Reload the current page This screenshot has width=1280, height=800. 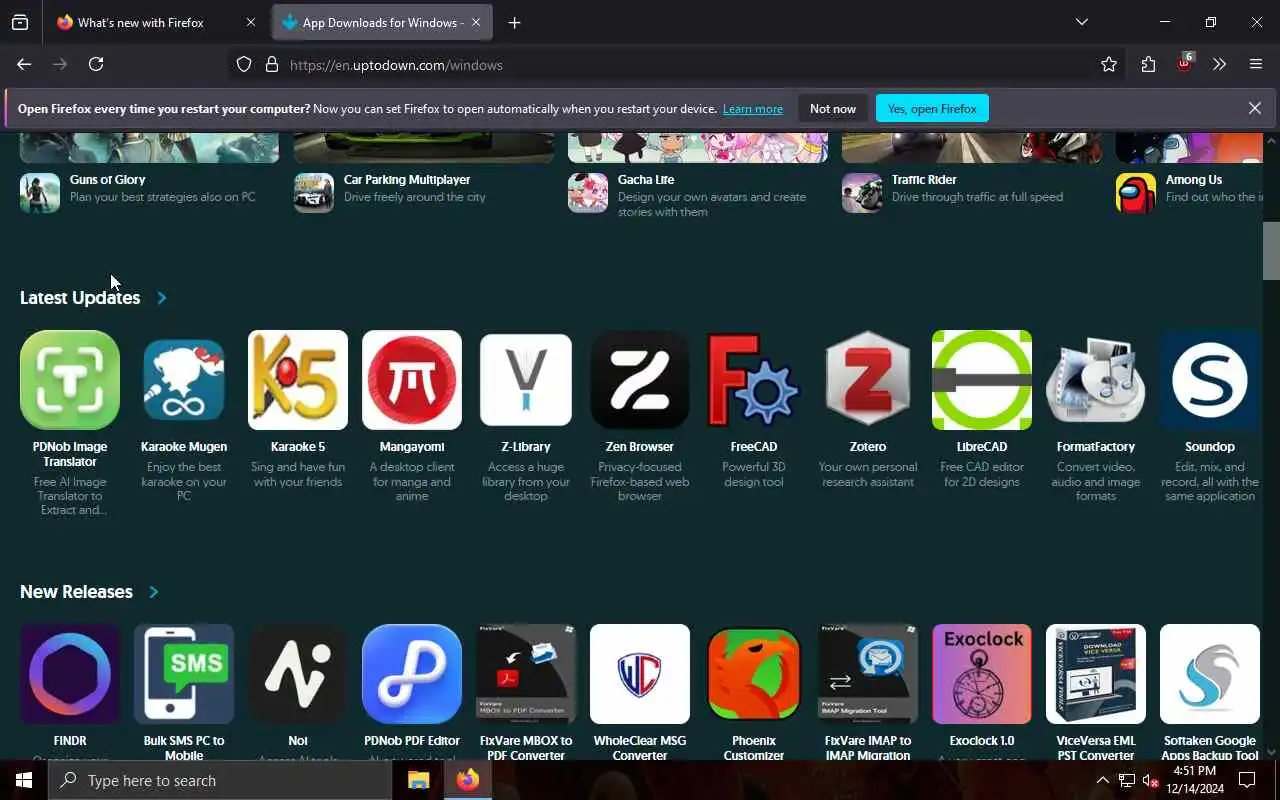(x=96, y=64)
